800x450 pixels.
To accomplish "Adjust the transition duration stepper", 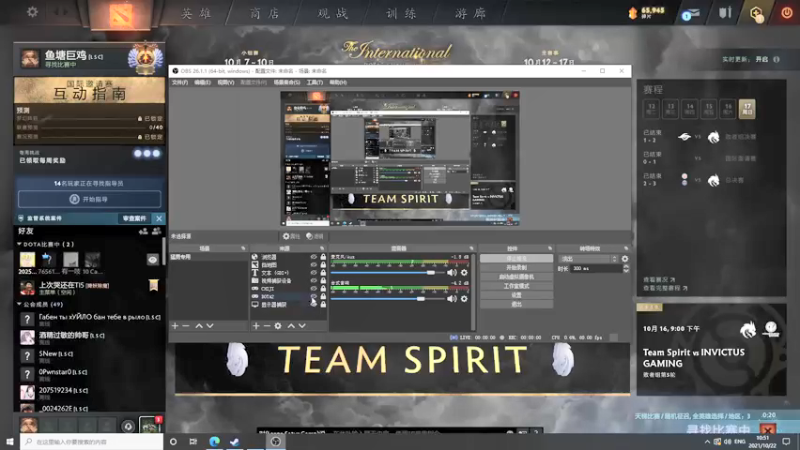I will (x=626, y=268).
